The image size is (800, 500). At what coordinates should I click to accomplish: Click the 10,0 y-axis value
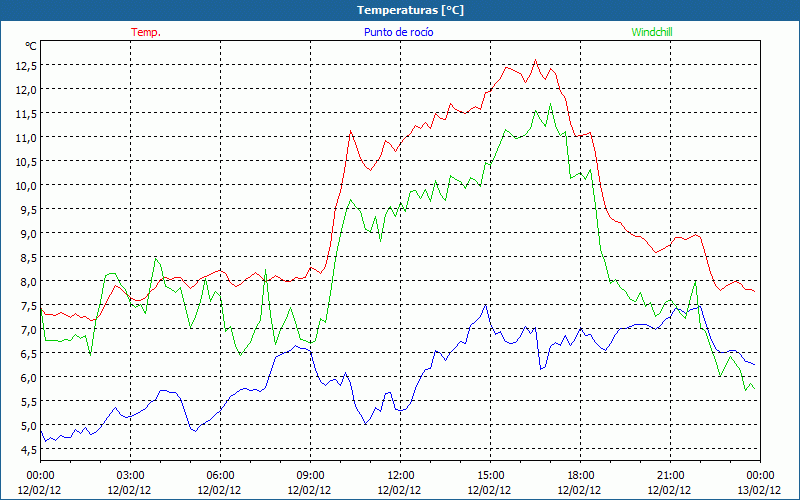coord(26,185)
